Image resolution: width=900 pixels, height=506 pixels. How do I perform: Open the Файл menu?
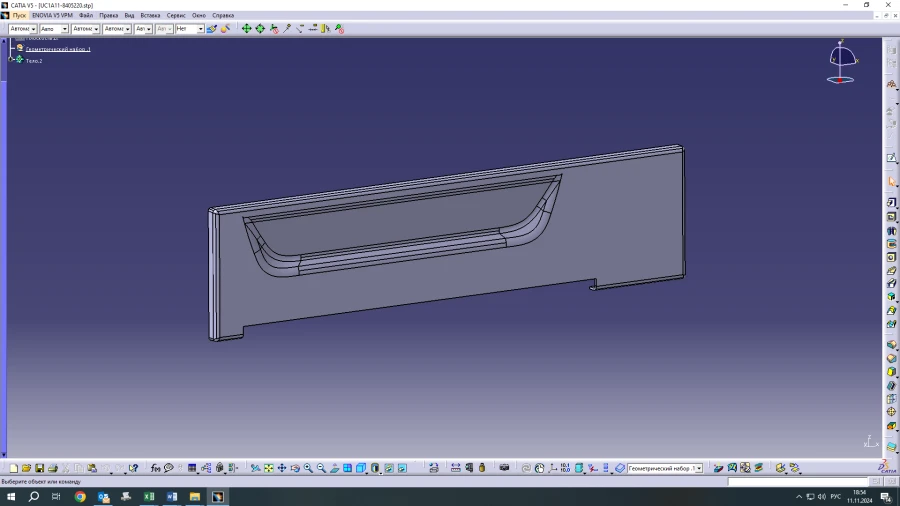coord(86,16)
